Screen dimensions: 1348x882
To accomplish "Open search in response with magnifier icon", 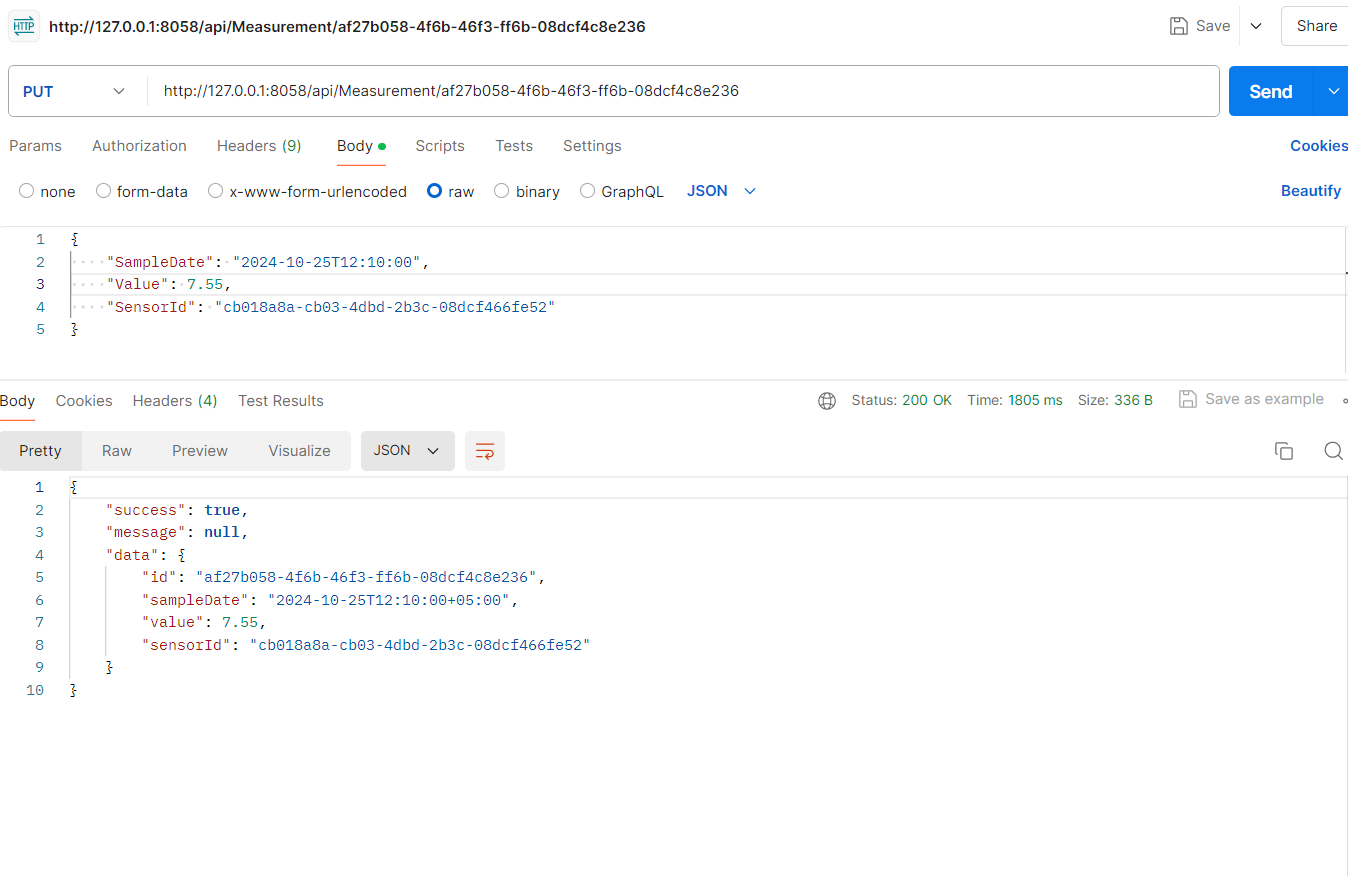I will tap(1333, 451).
